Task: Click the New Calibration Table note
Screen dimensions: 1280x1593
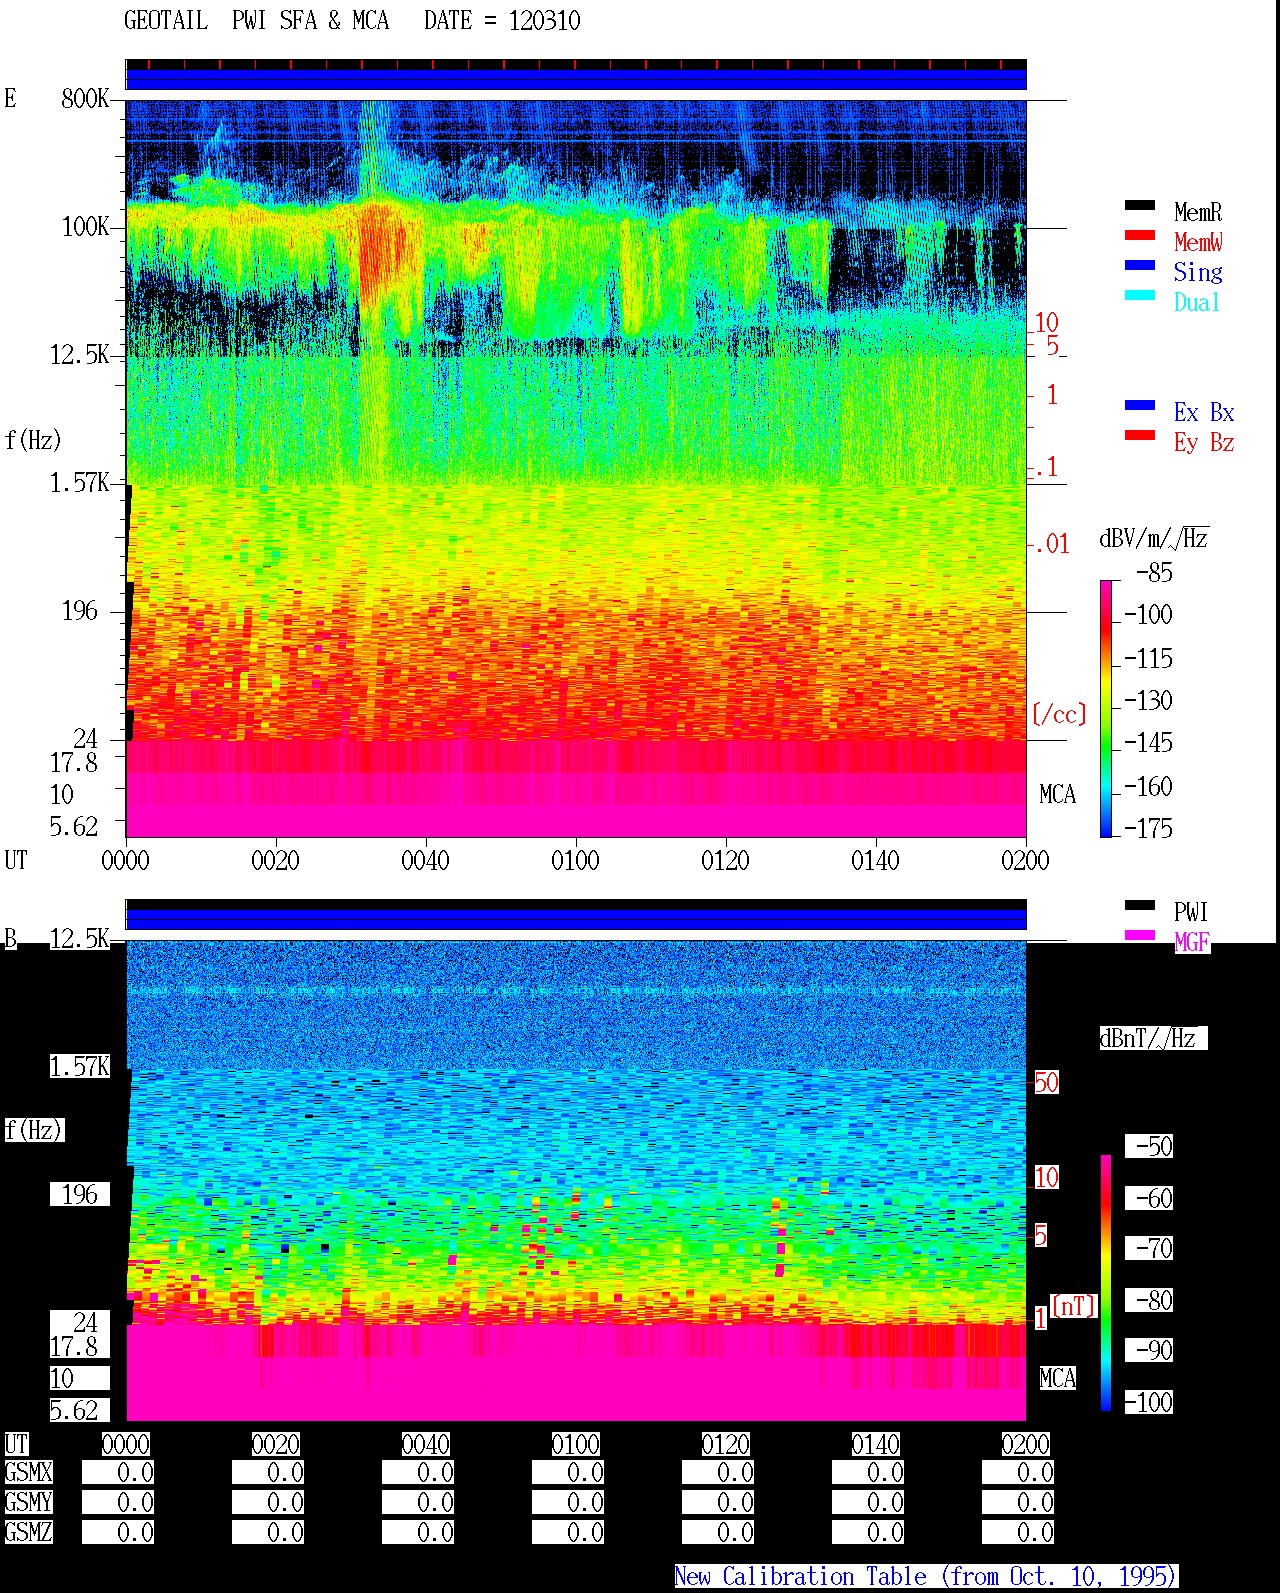Action: coord(926,1577)
